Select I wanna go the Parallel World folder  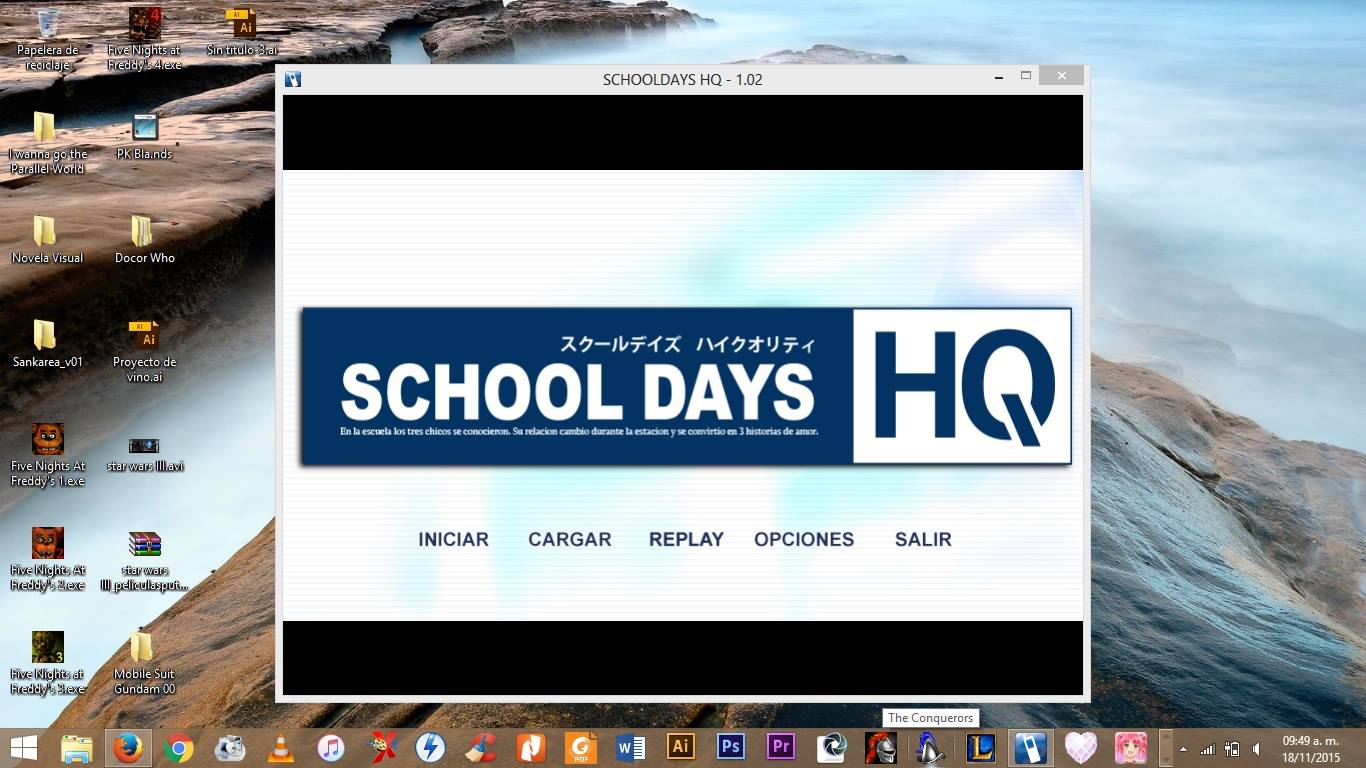click(x=47, y=143)
